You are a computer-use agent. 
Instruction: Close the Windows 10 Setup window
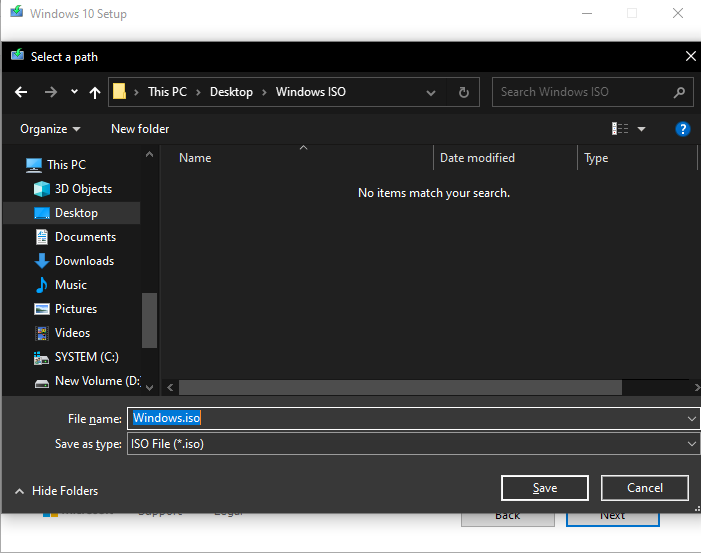(678, 13)
